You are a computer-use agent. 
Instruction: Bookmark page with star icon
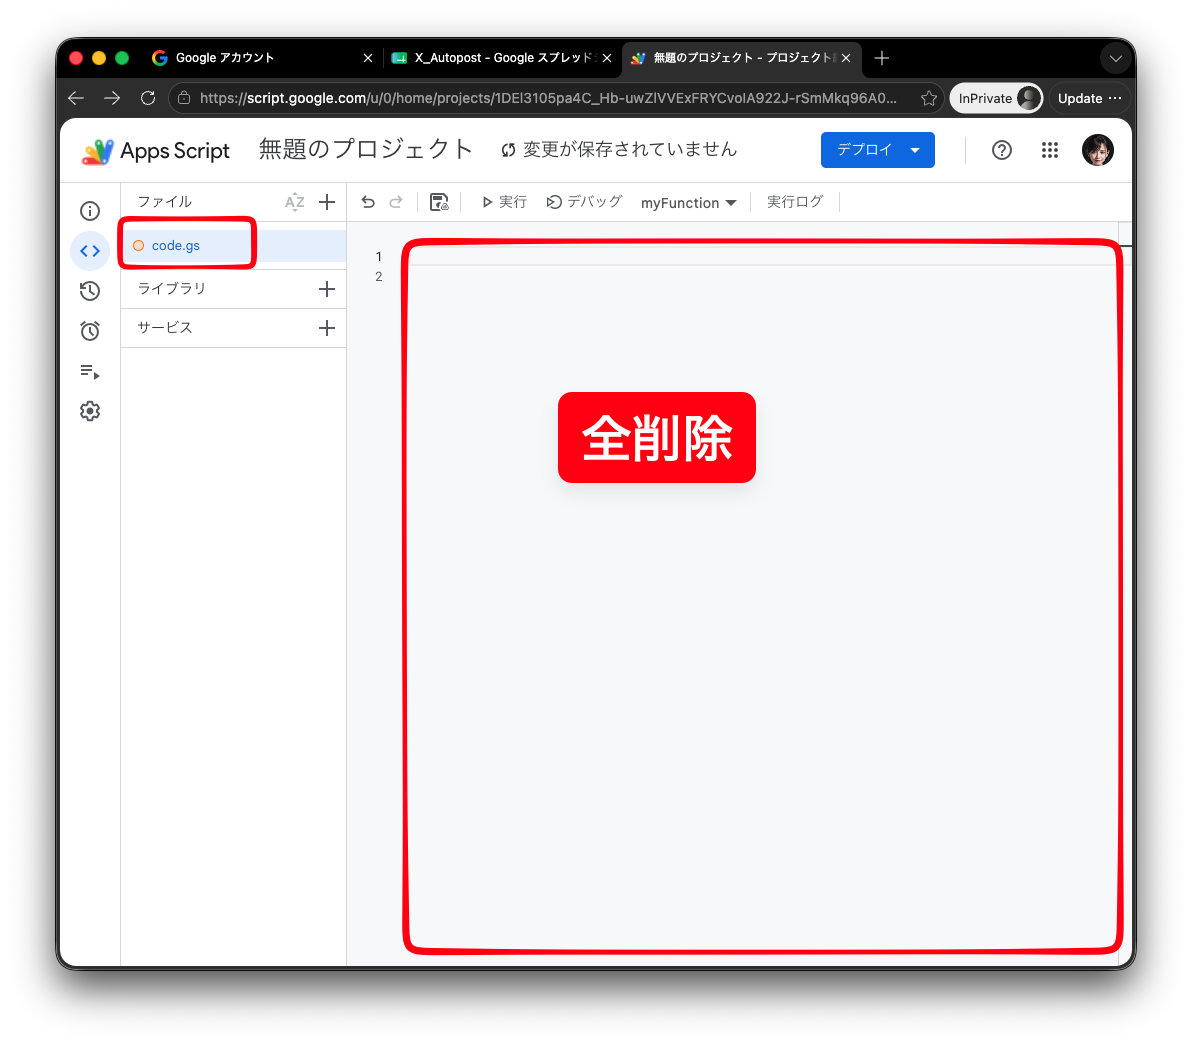928,98
